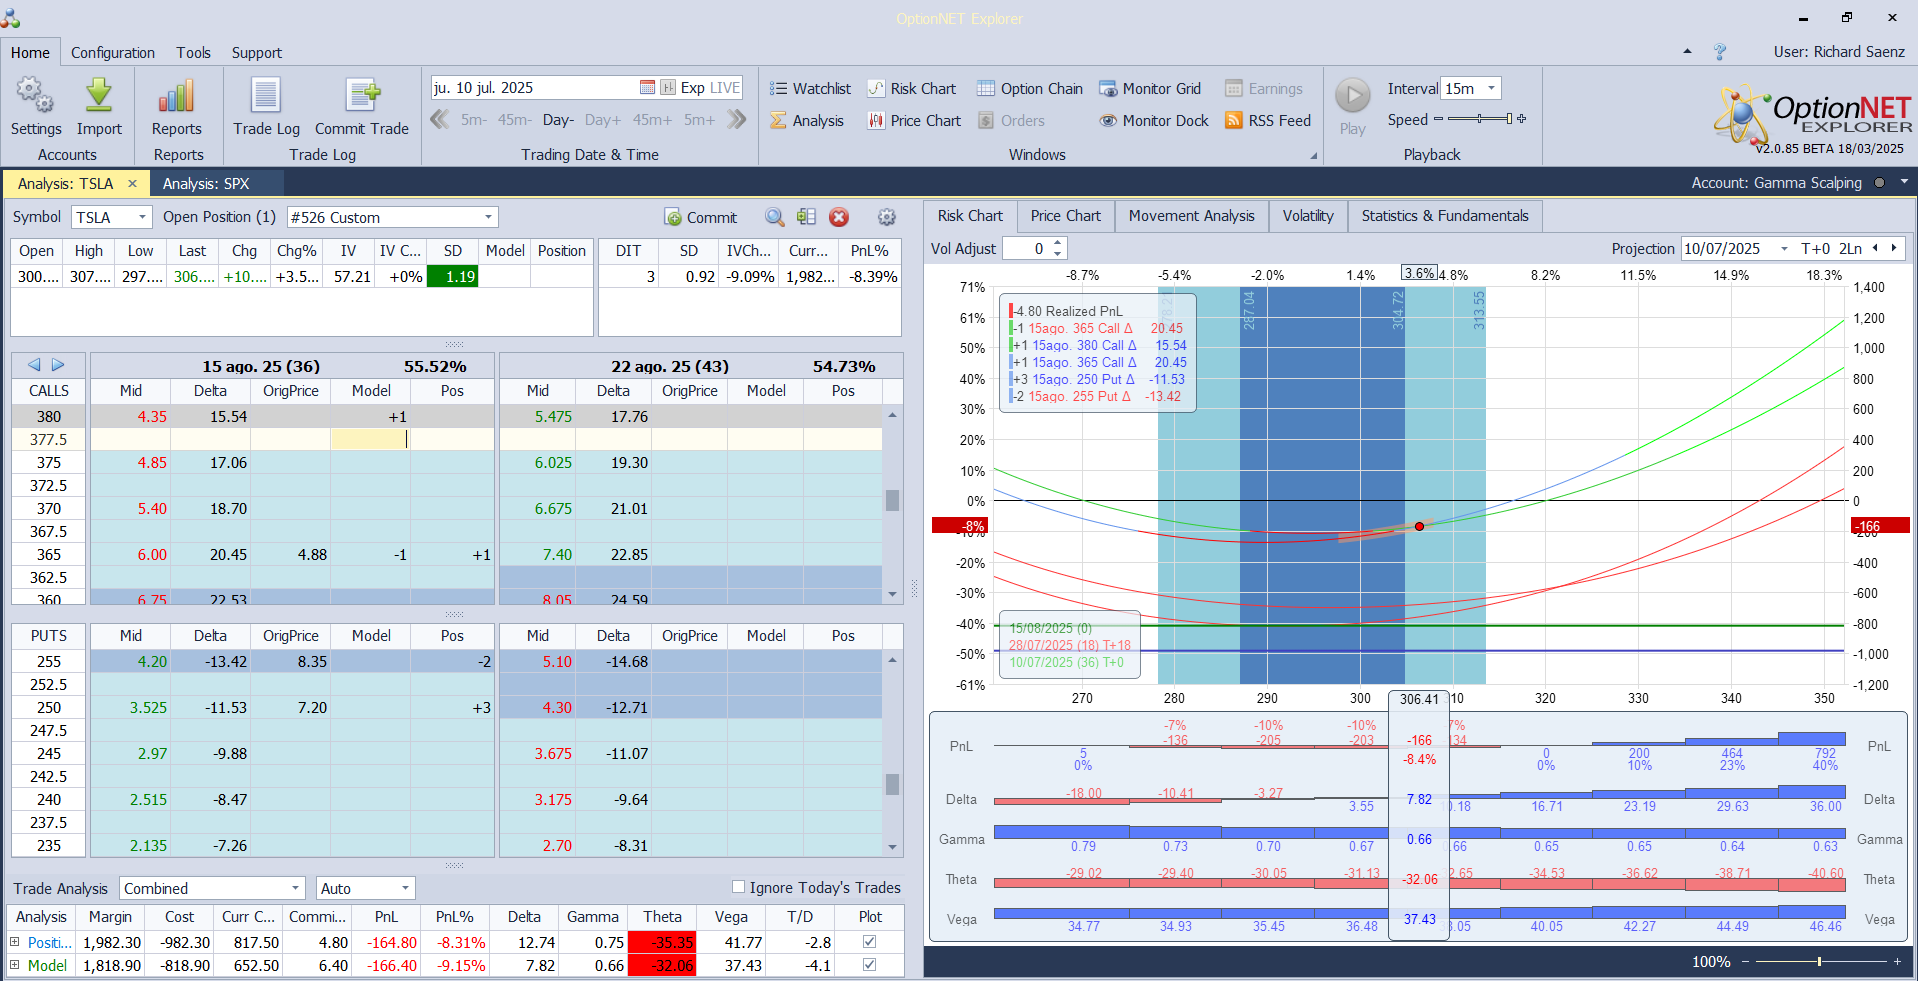Open the Account Gamma Scalping dropdown arrow
Image resolution: width=1918 pixels, height=981 pixels.
point(1904,182)
